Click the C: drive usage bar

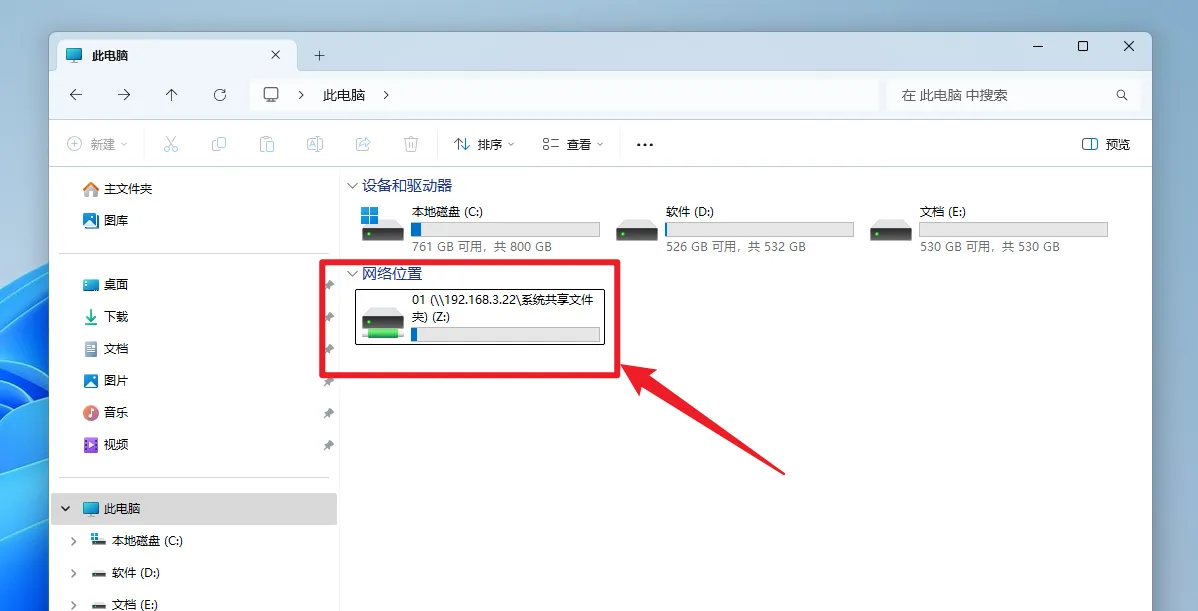coord(505,229)
